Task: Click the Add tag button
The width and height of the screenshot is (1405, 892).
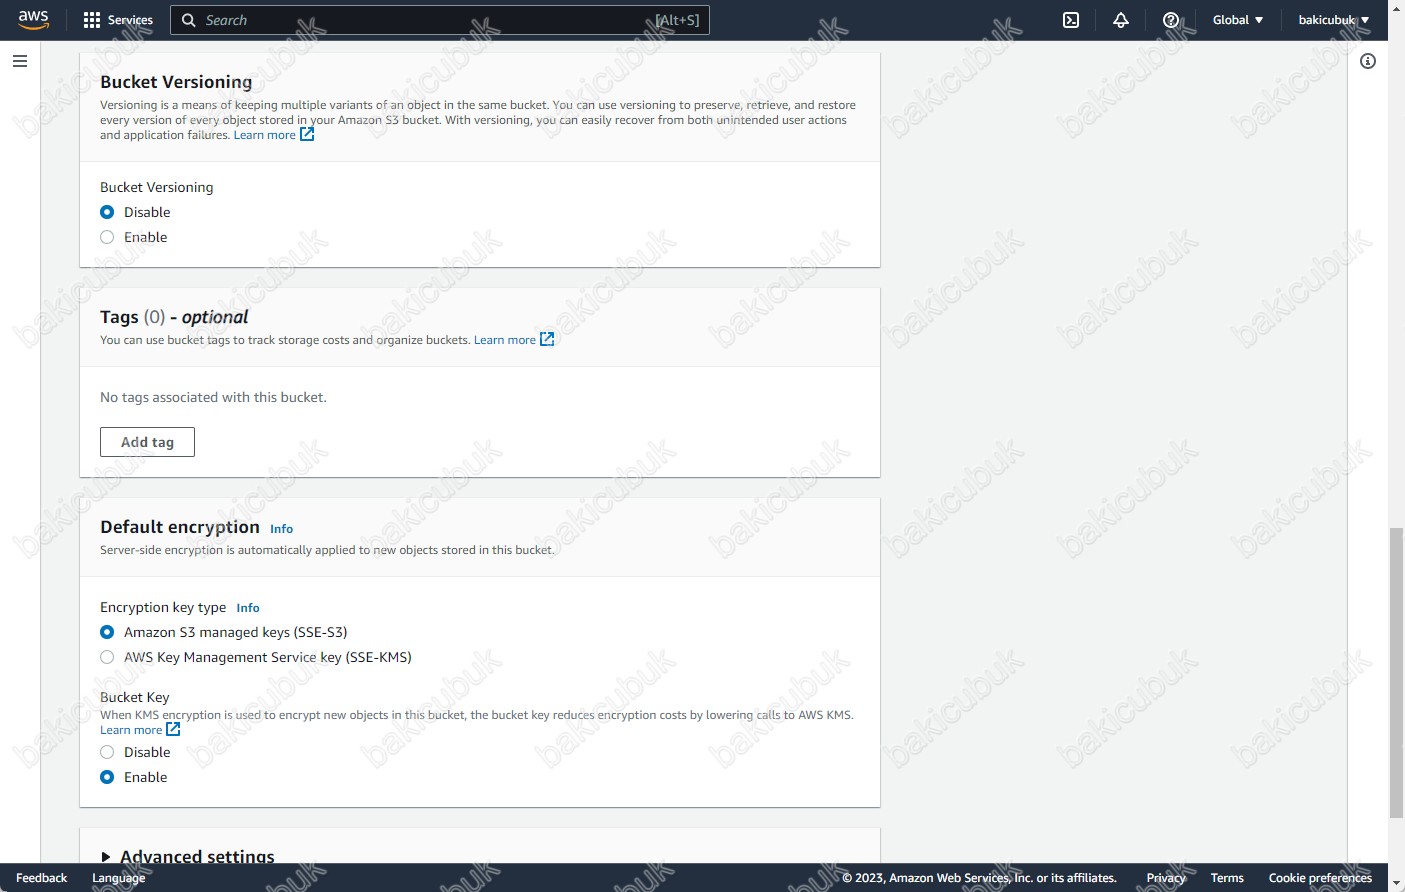Action: coord(147,442)
